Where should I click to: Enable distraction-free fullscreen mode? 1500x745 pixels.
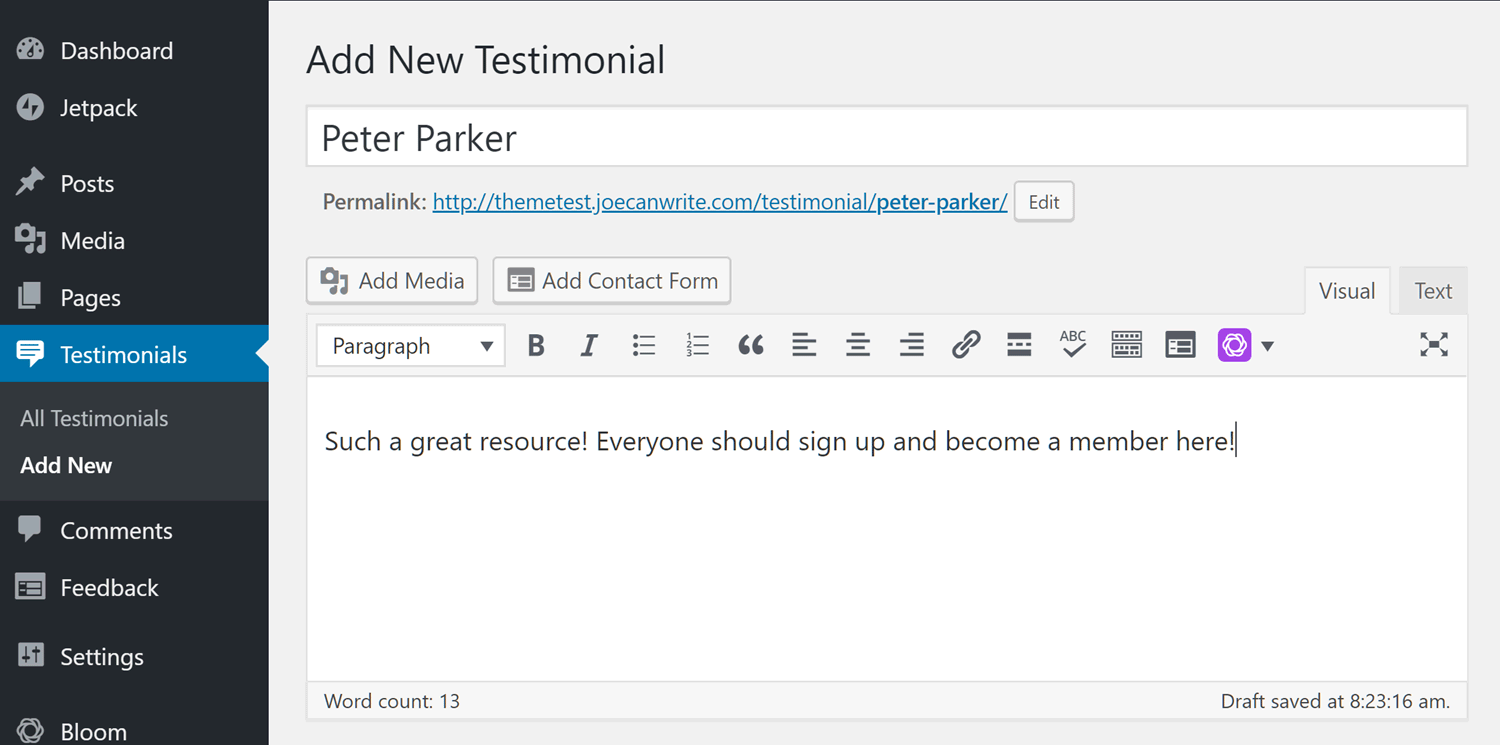pyautogui.click(x=1434, y=346)
